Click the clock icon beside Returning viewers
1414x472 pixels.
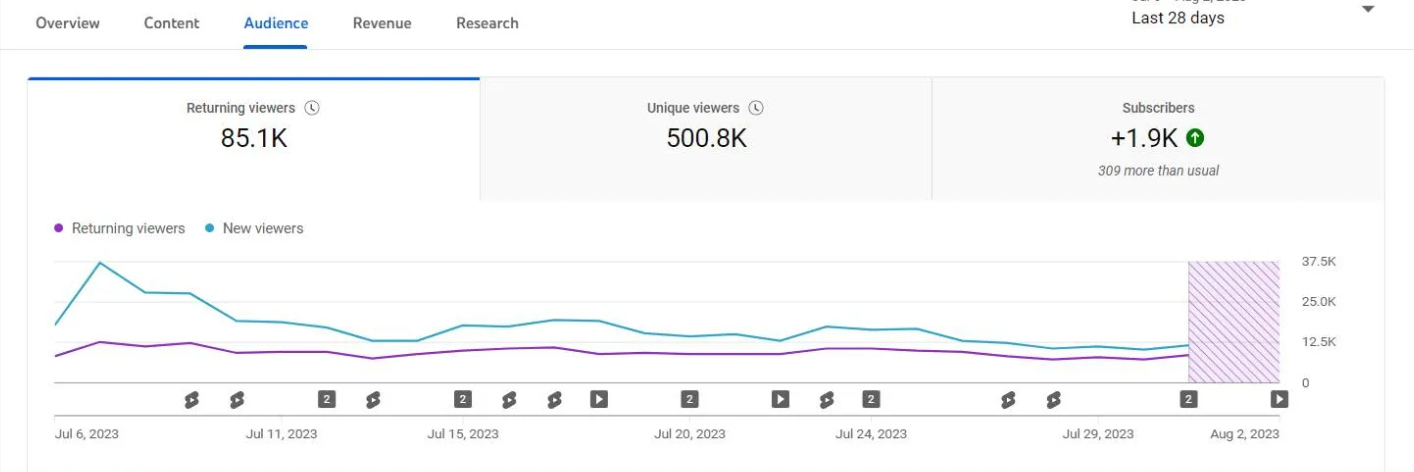[312, 108]
